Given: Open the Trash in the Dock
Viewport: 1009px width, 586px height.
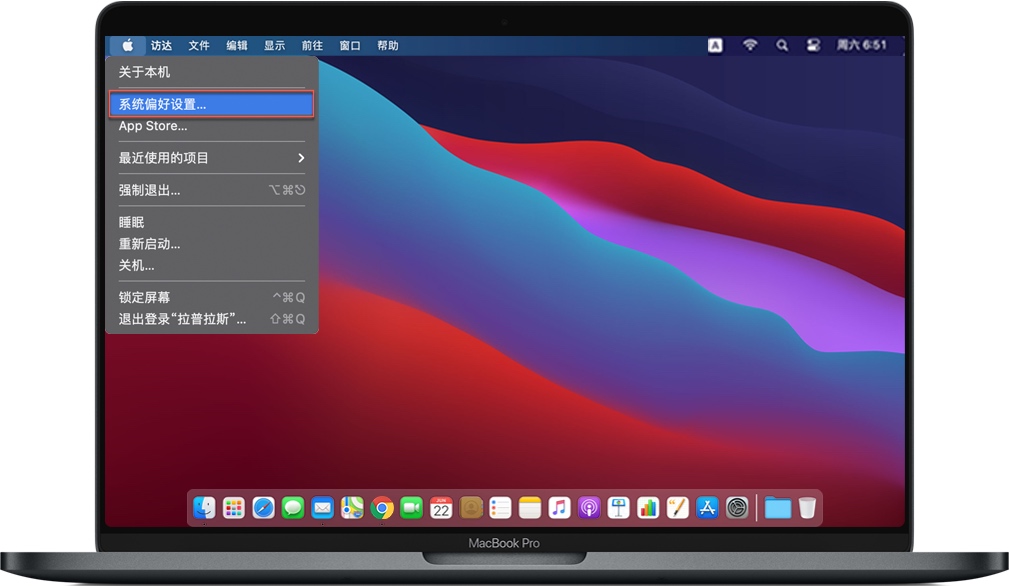Looking at the screenshot, I should (x=807, y=508).
